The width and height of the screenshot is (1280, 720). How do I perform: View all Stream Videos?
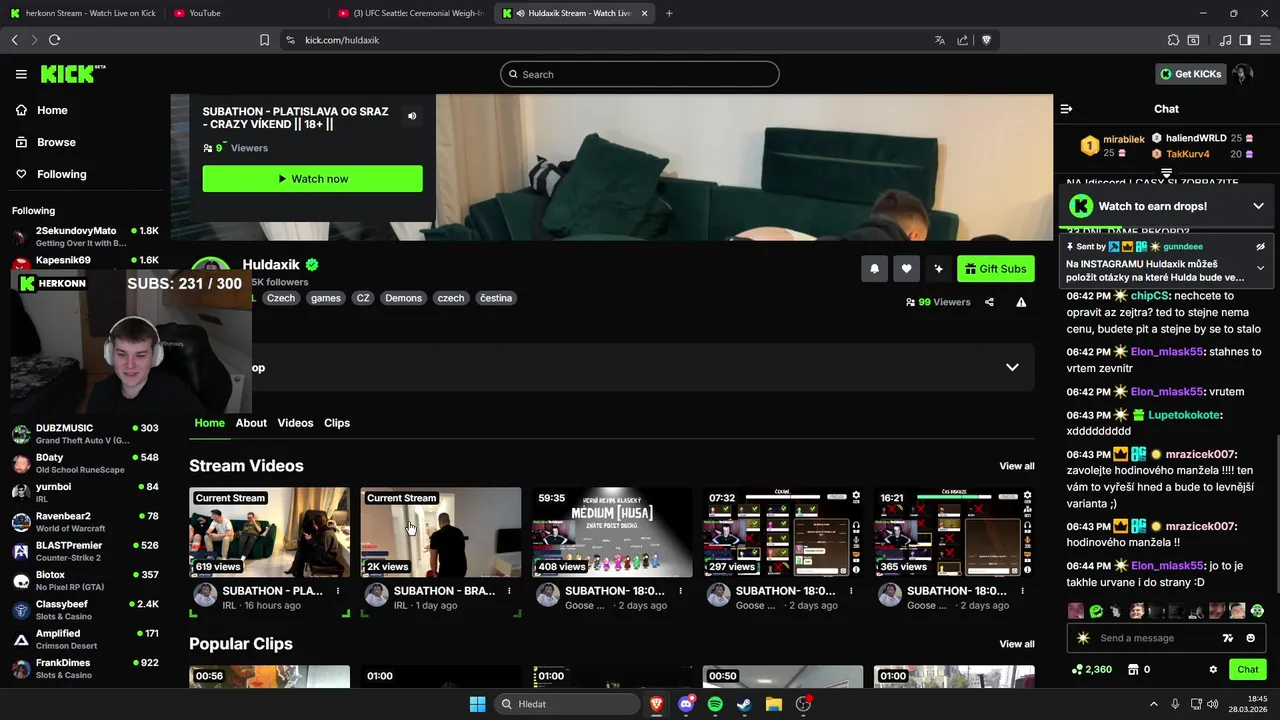point(1017,466)
